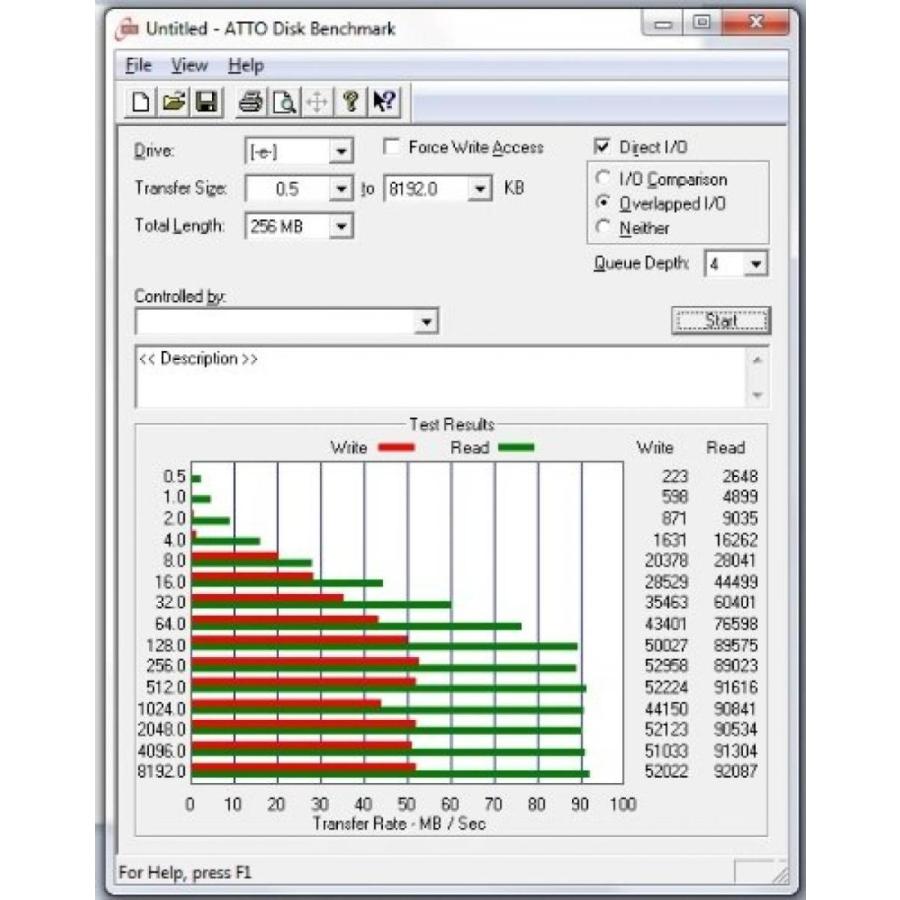Click the write value 20378
Screen dimensions: 900x900
pos(666,560)
